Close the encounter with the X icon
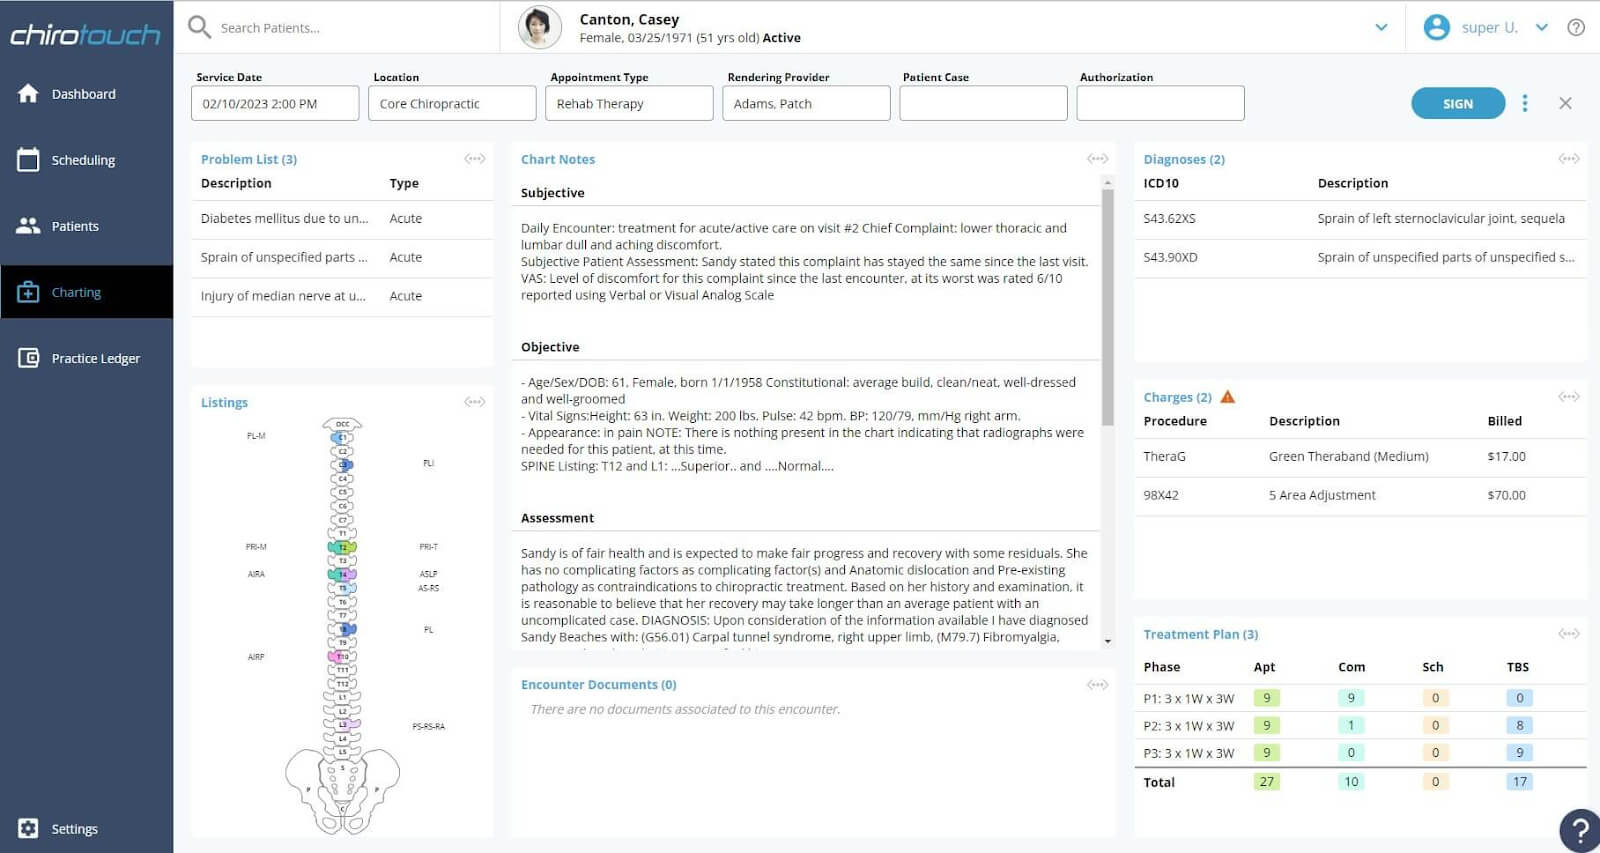Image resolution: width=1600 pixels, height=853 pixels. coord(1566,103)
